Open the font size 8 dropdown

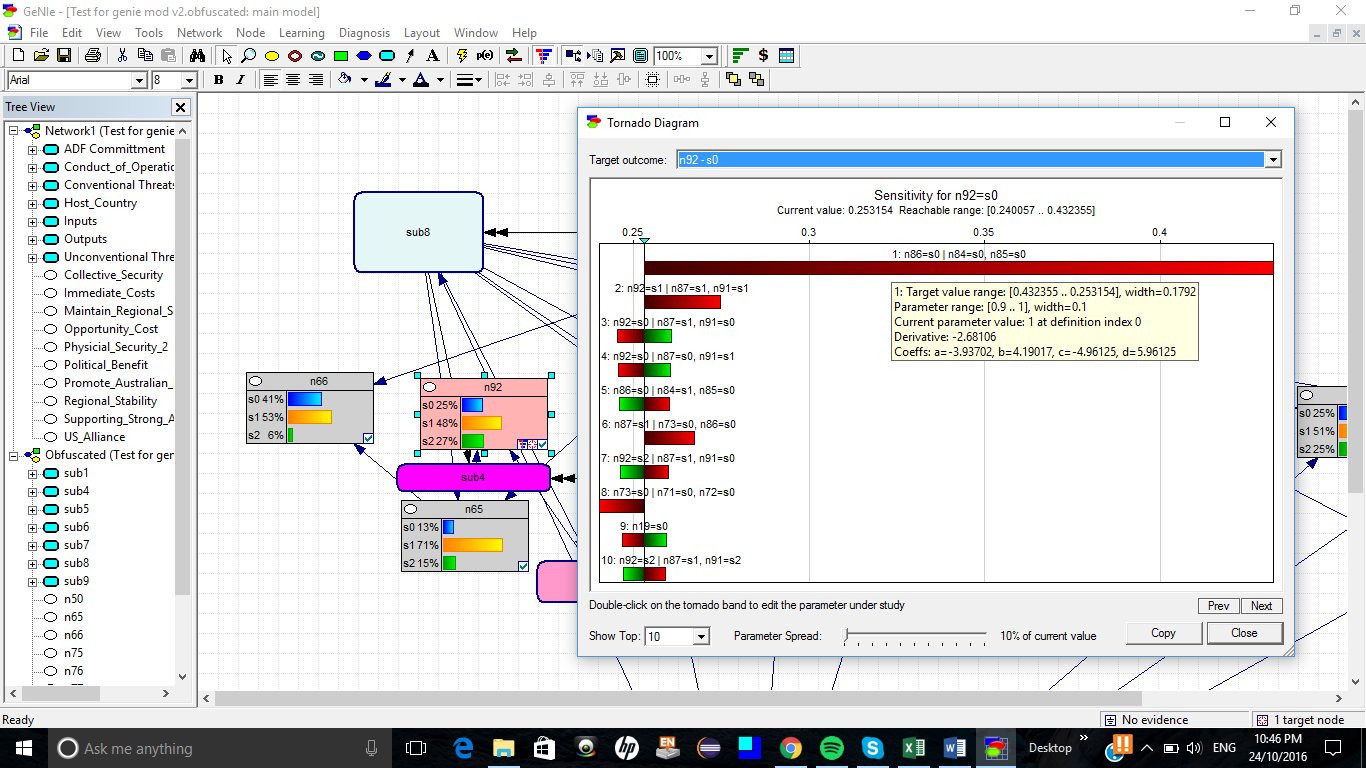189,80
